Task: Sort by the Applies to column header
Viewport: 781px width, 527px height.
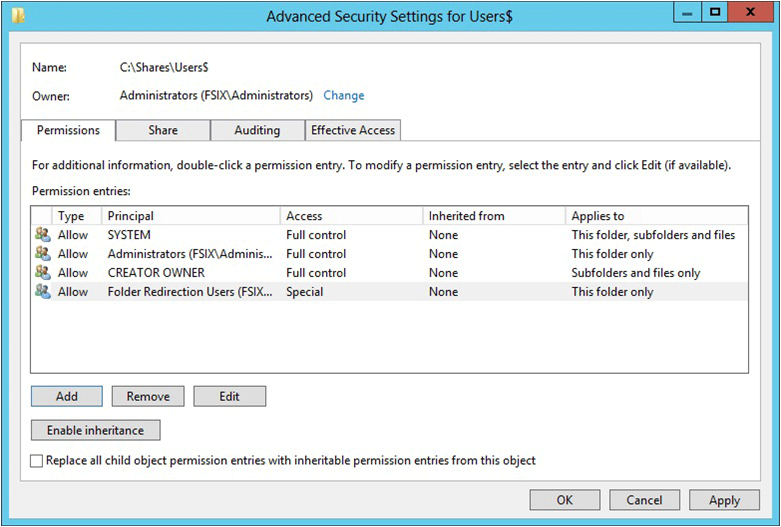Action: point(656,216)
